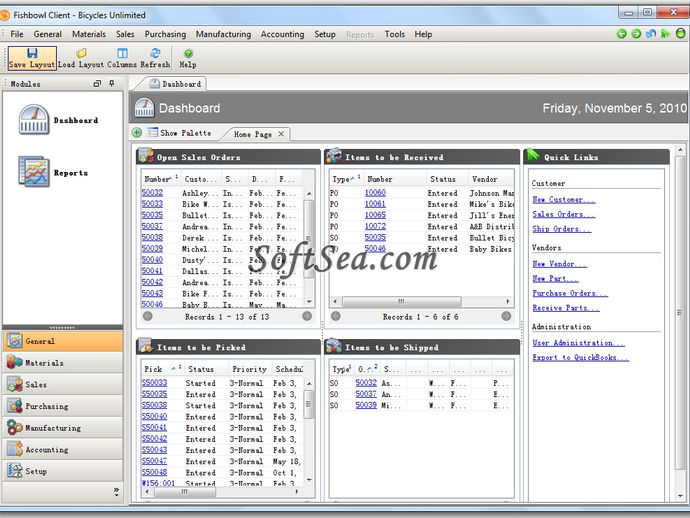This screenshot has height=518, width=690.
Task: Select the Purchasing module group
Action: pyautogui.click(x=62, y=406)
